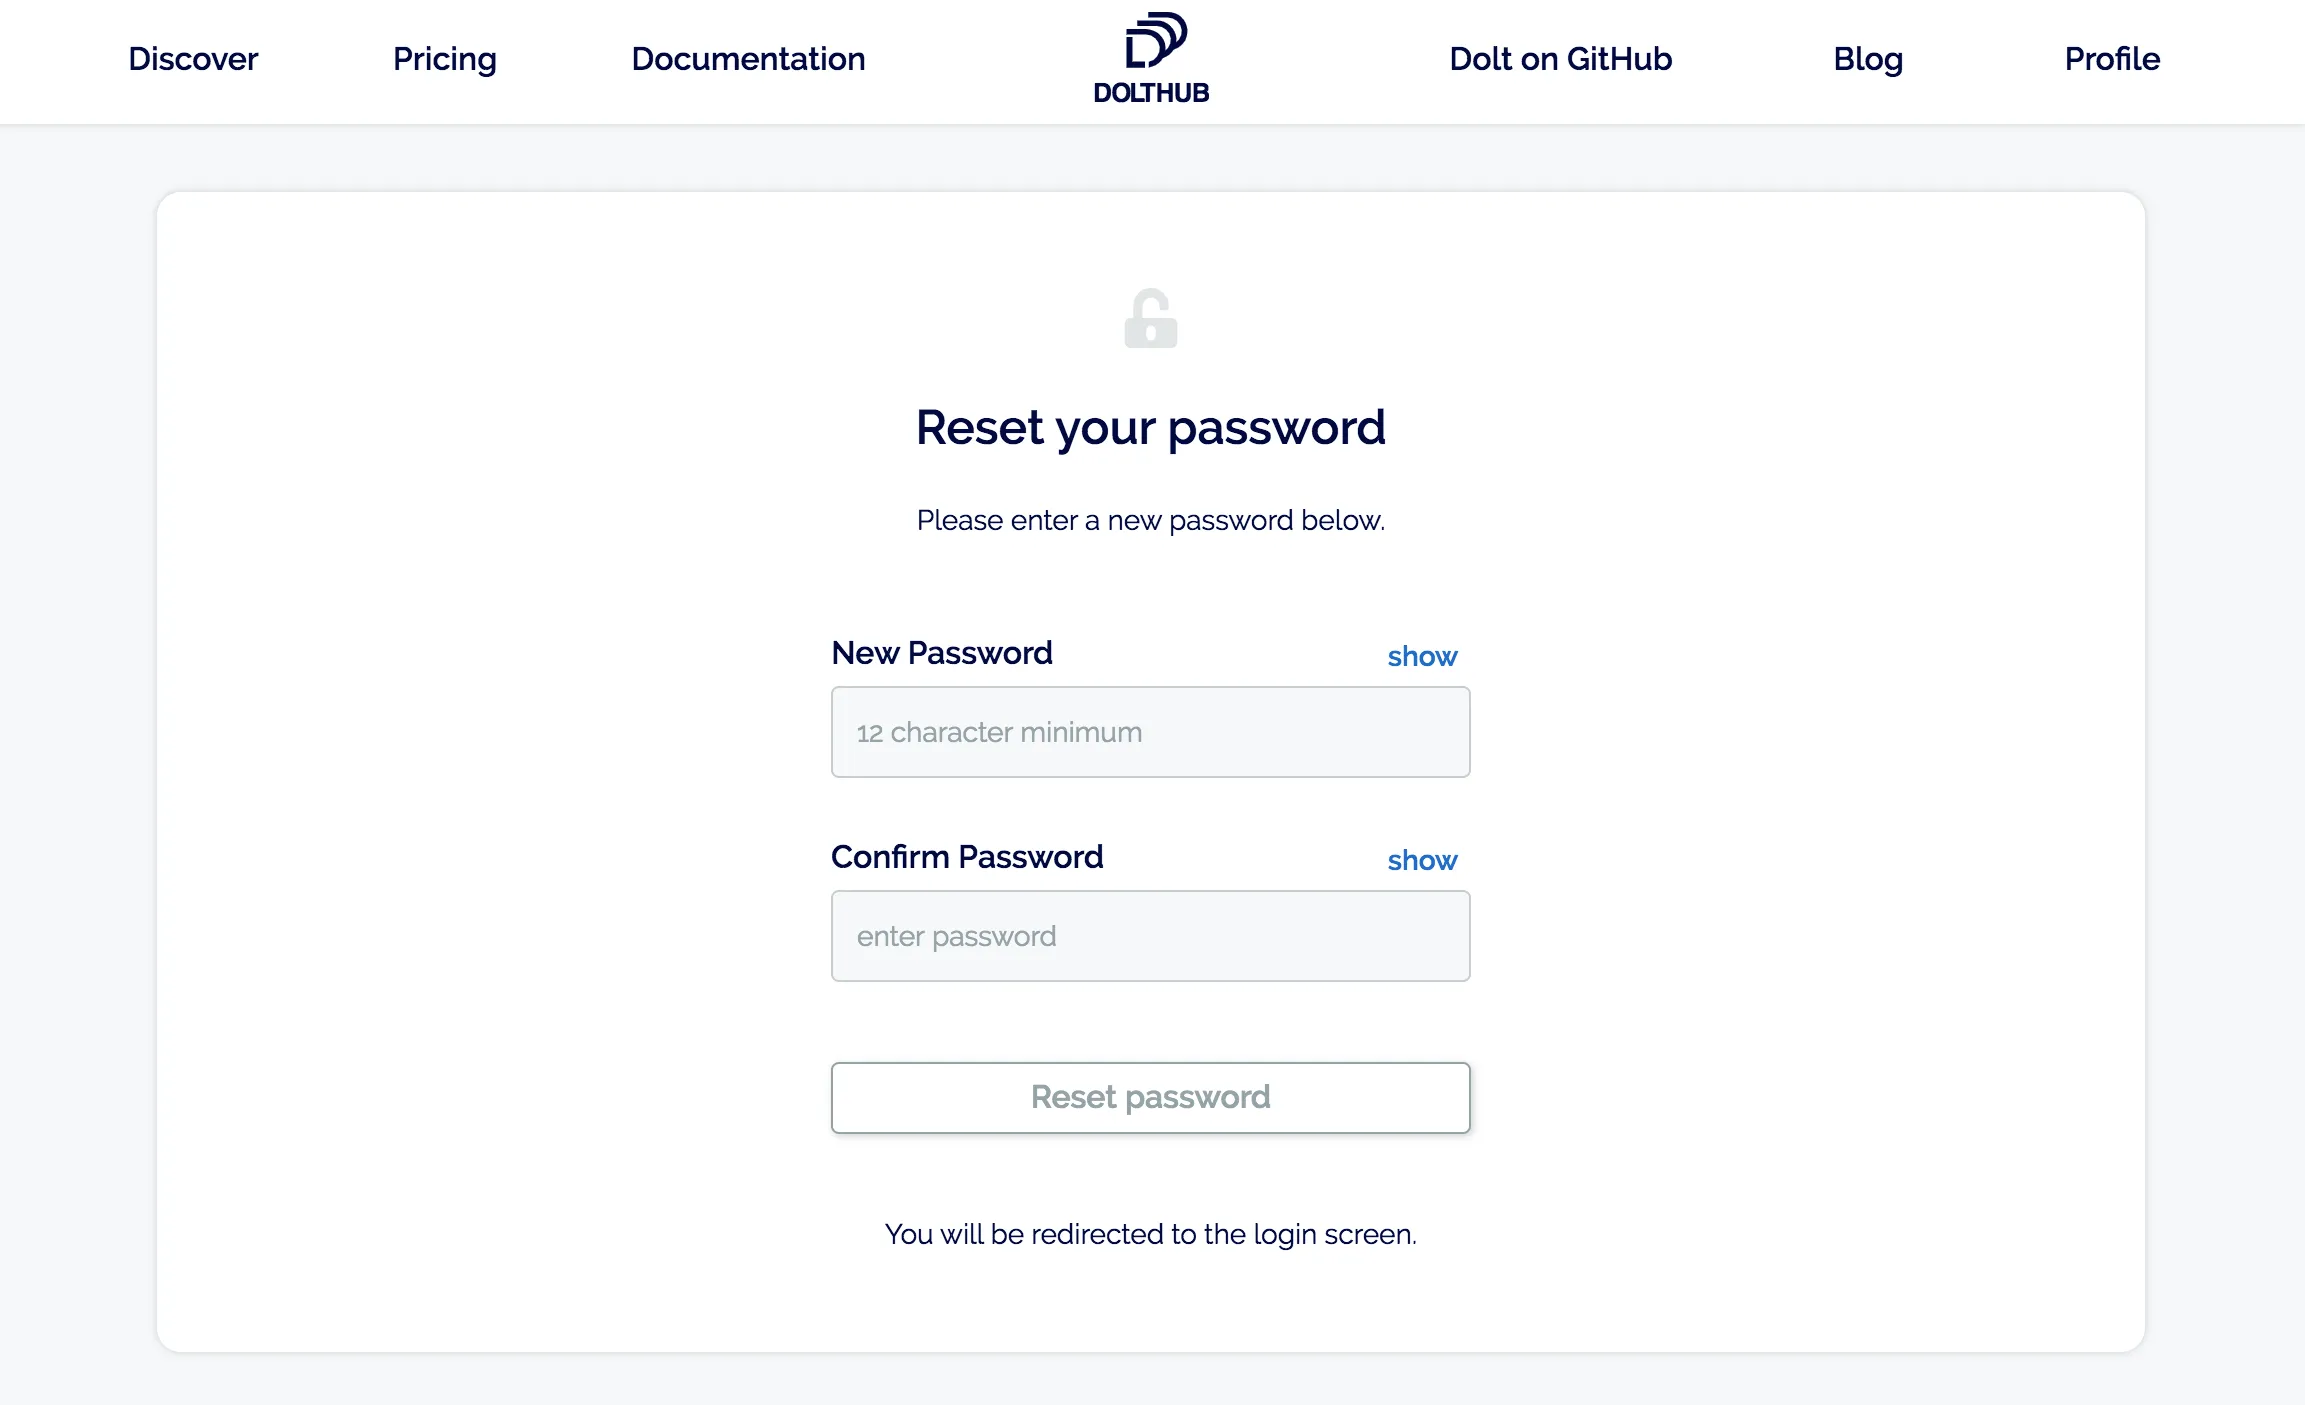This screenshot has width=2305, height=1405.
Task: Open the Blog page
Action: click(x=1867, y=59)
